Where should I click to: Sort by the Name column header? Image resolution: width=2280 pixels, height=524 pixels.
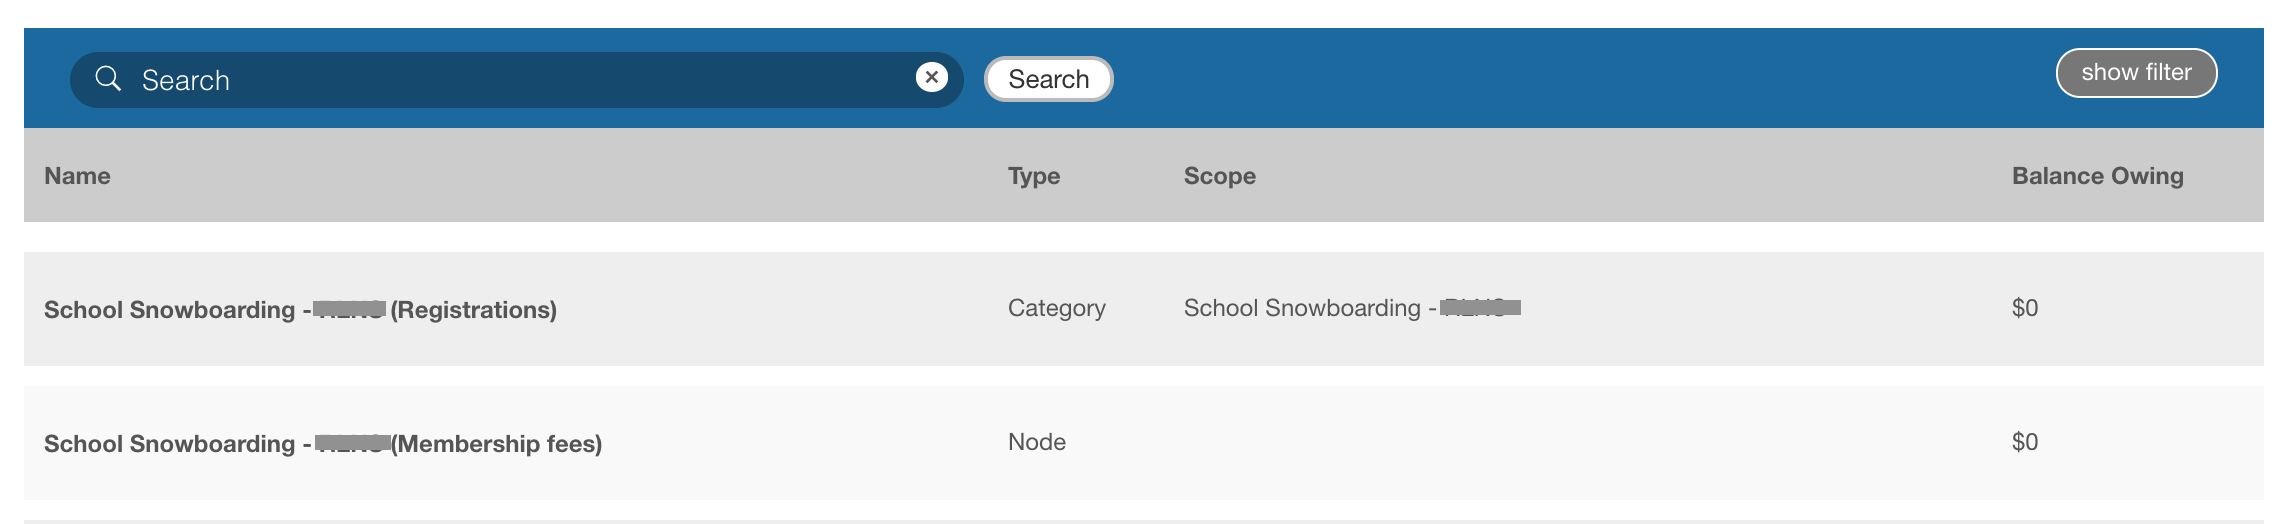77,176
